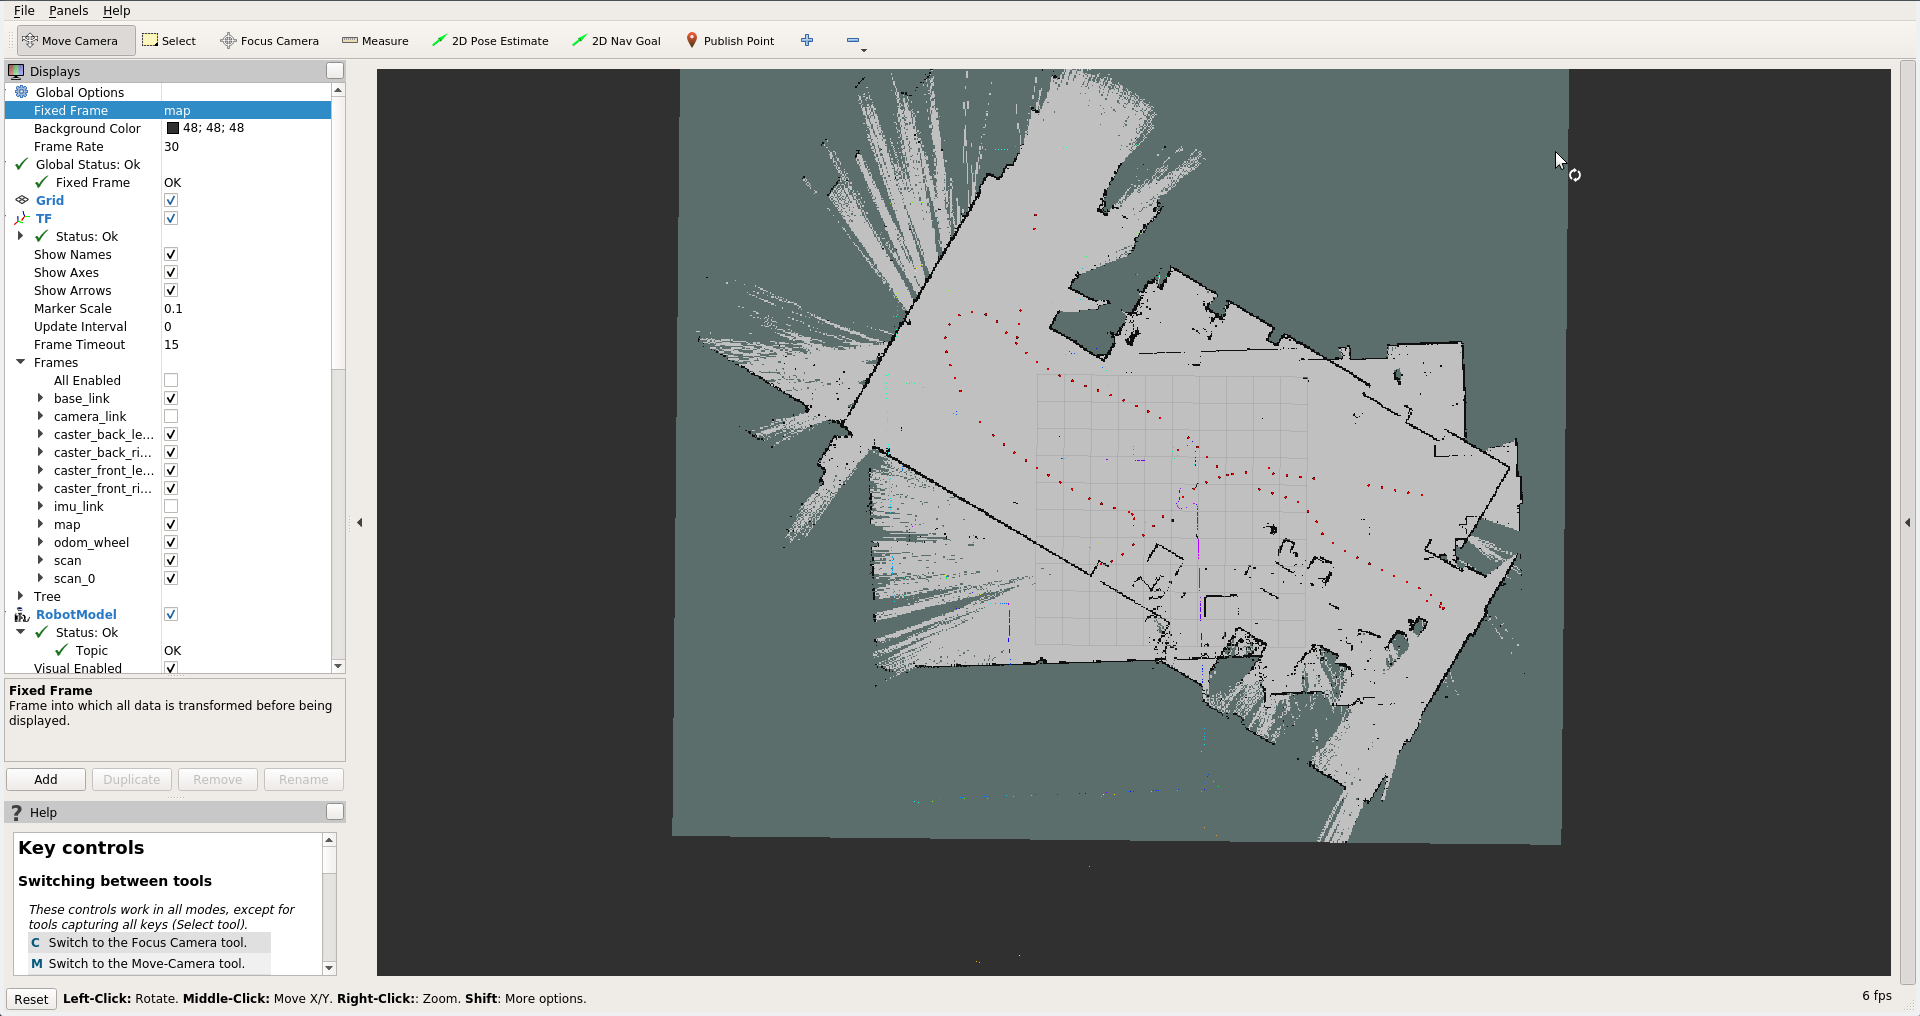Disable the Grid display checkbox

(170, 200)
